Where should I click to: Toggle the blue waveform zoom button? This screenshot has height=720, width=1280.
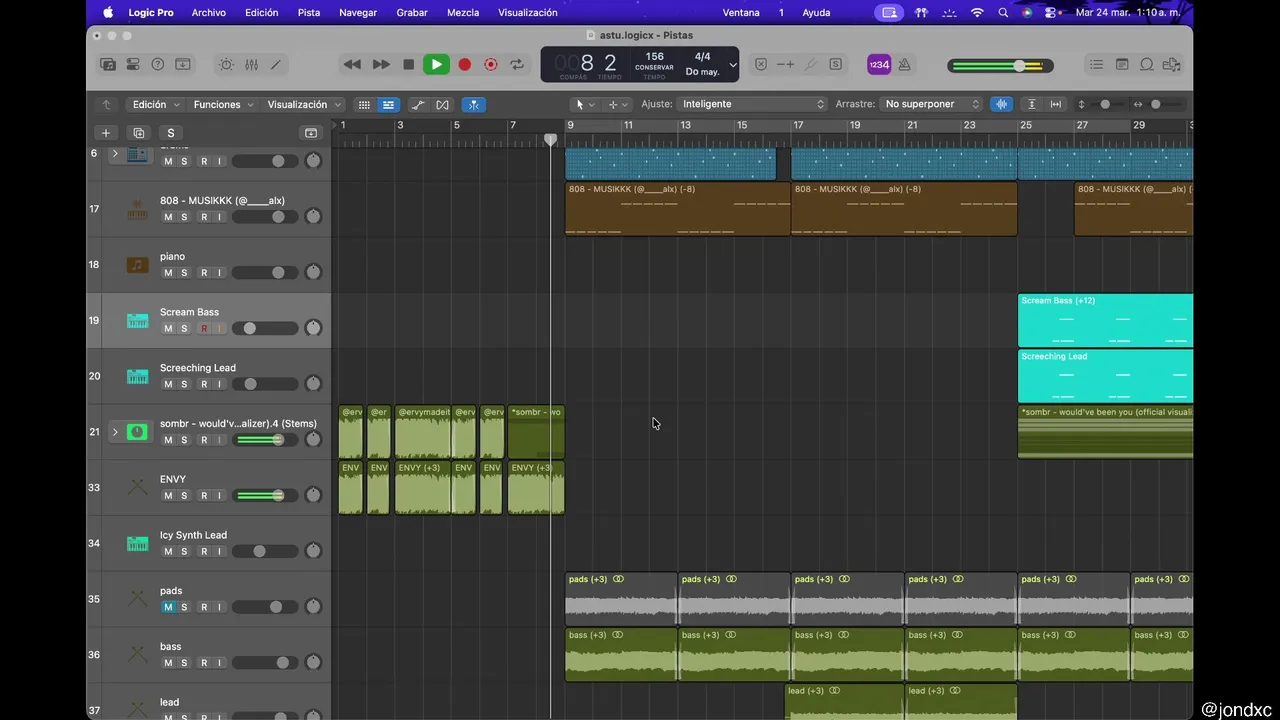pos(1001,104)
